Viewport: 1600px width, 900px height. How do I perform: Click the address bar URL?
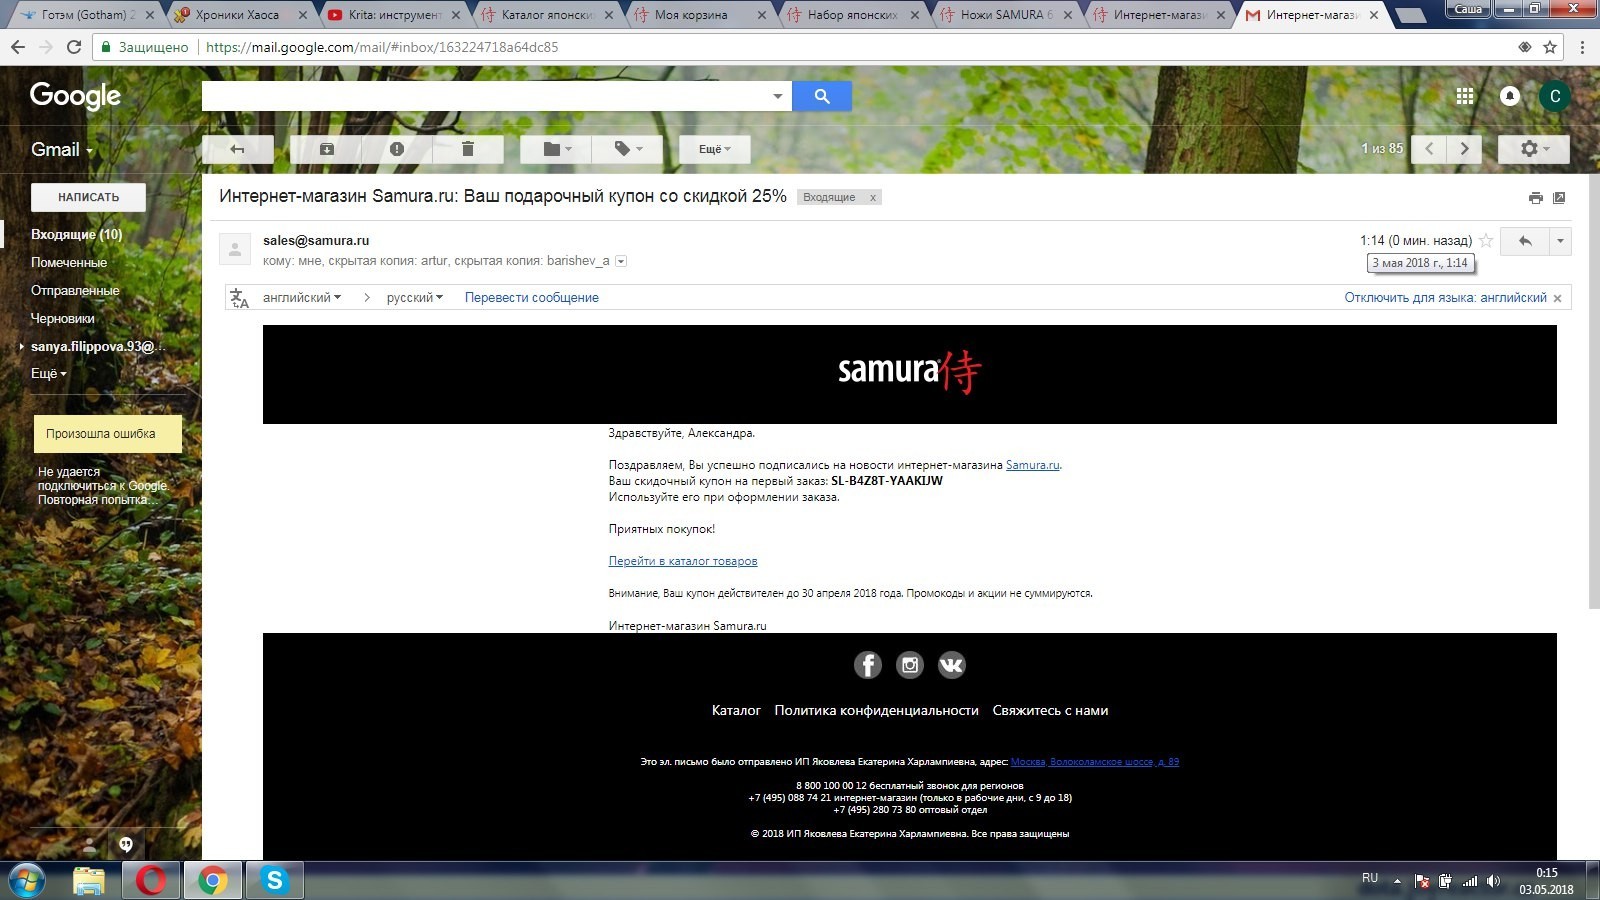coord(382,47)
